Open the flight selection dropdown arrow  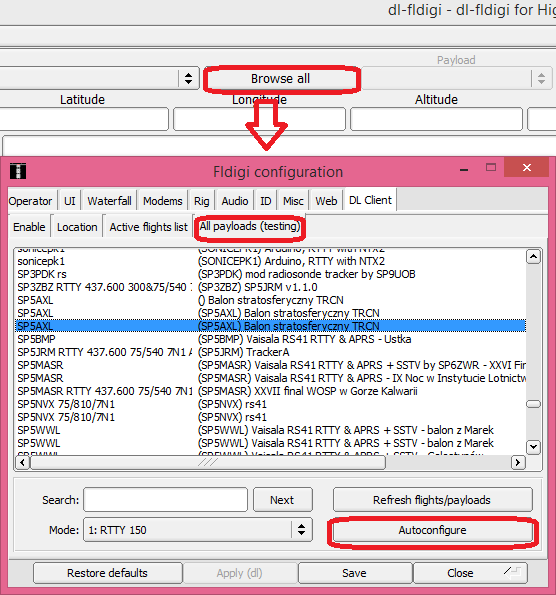click(x=188, y=79)
